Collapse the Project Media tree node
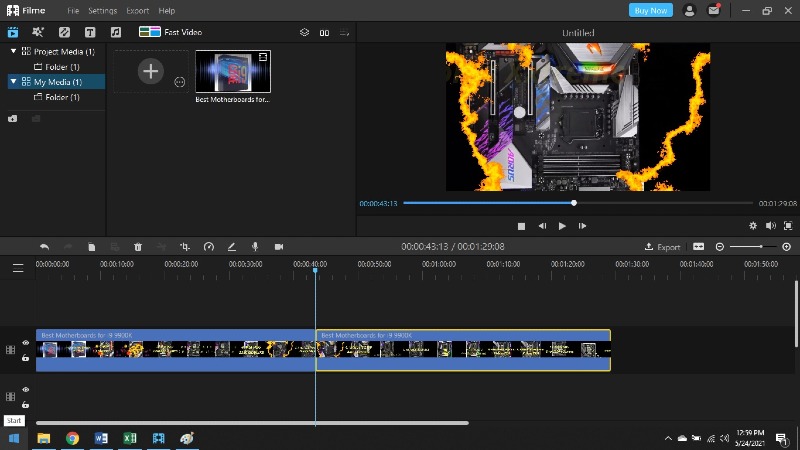Image resolution: width=800 pixels, height=450 pixels. click(x=13, y=52)
